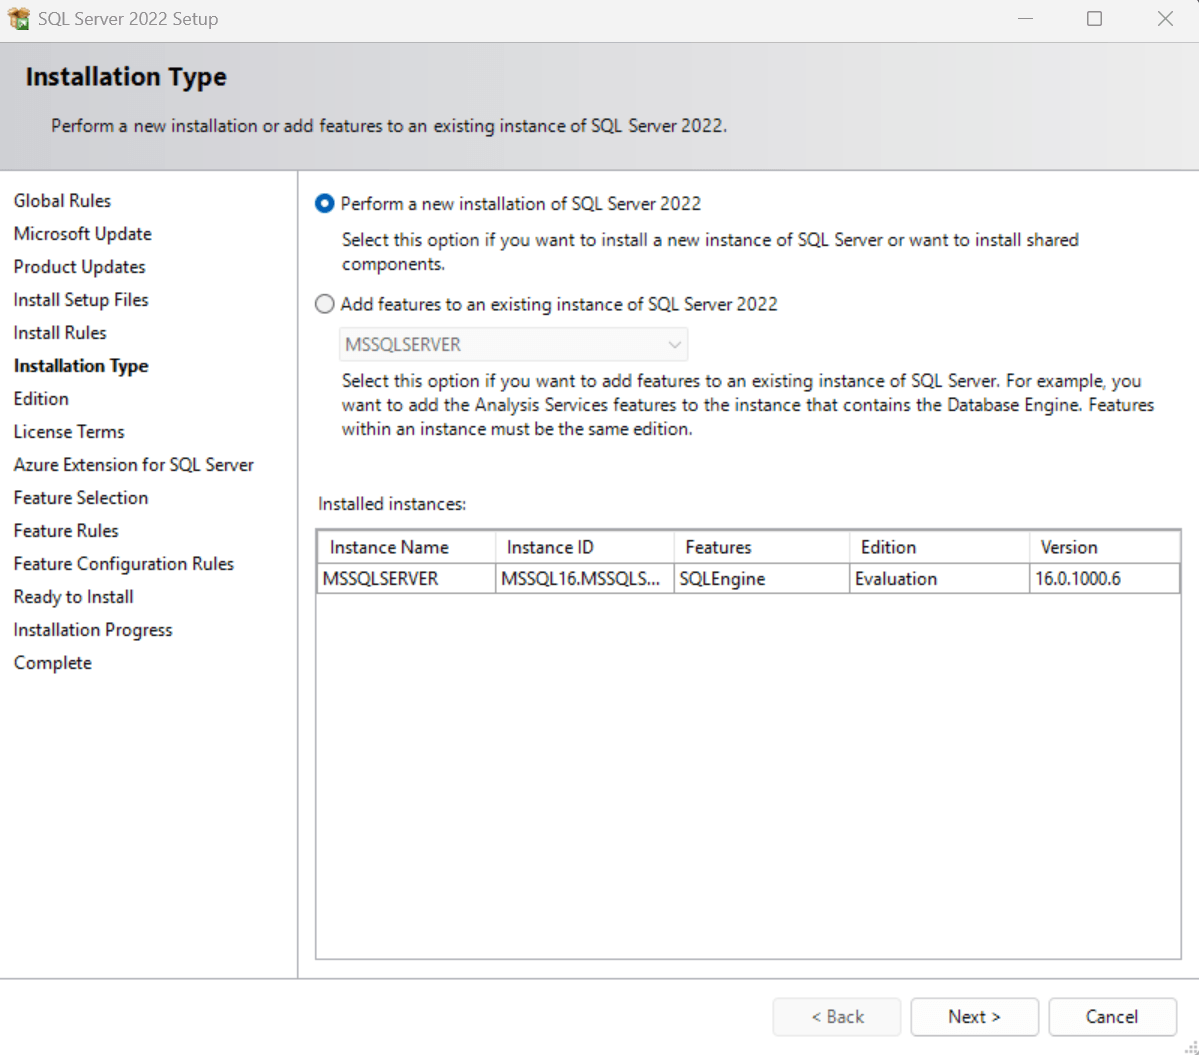Viewport: 1199px width, 1055px height.
Task: Select License Terms in the step list
Action: (x=69, y=432)
